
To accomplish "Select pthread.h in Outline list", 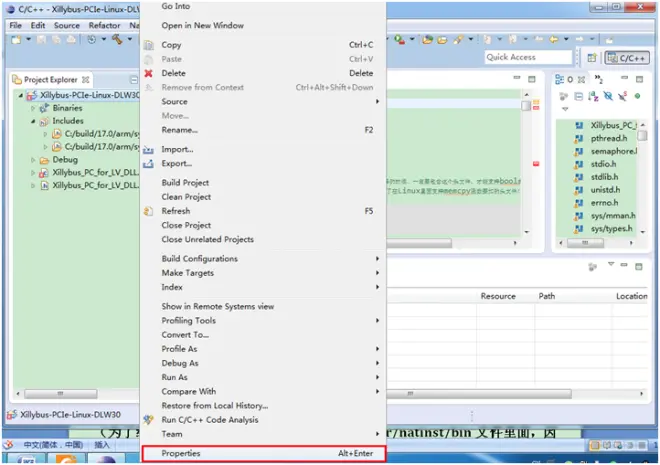I will point(609,138).
